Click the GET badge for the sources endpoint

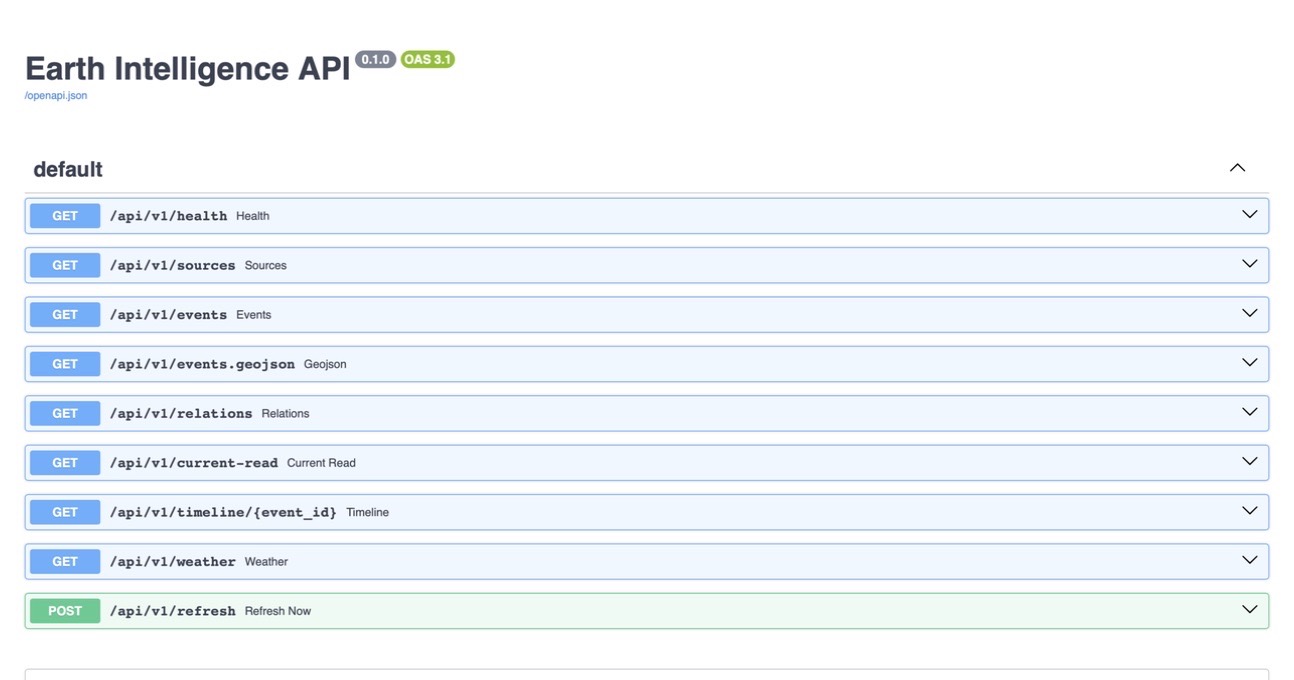tap(65, 265)
